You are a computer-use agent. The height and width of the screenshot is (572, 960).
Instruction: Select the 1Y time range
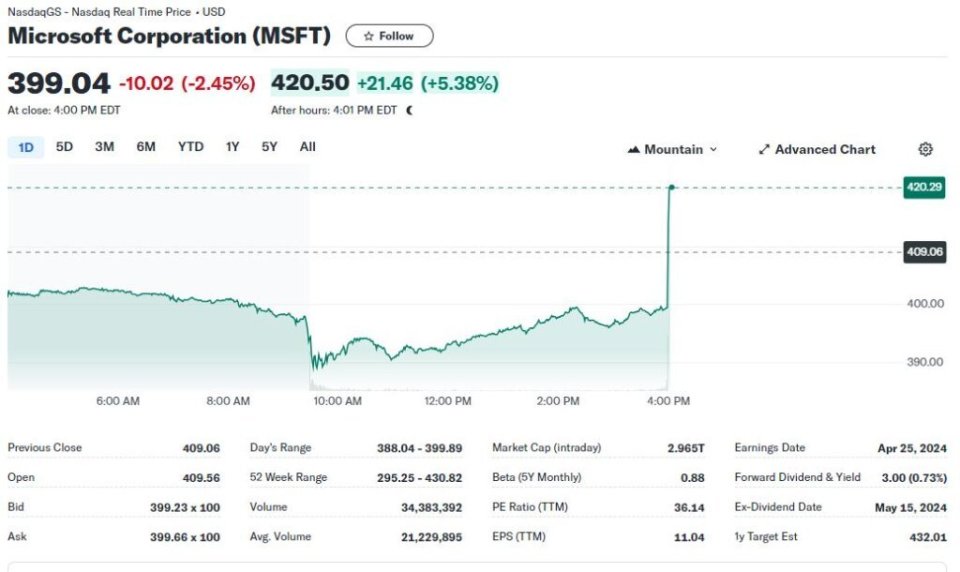[232, 147]
